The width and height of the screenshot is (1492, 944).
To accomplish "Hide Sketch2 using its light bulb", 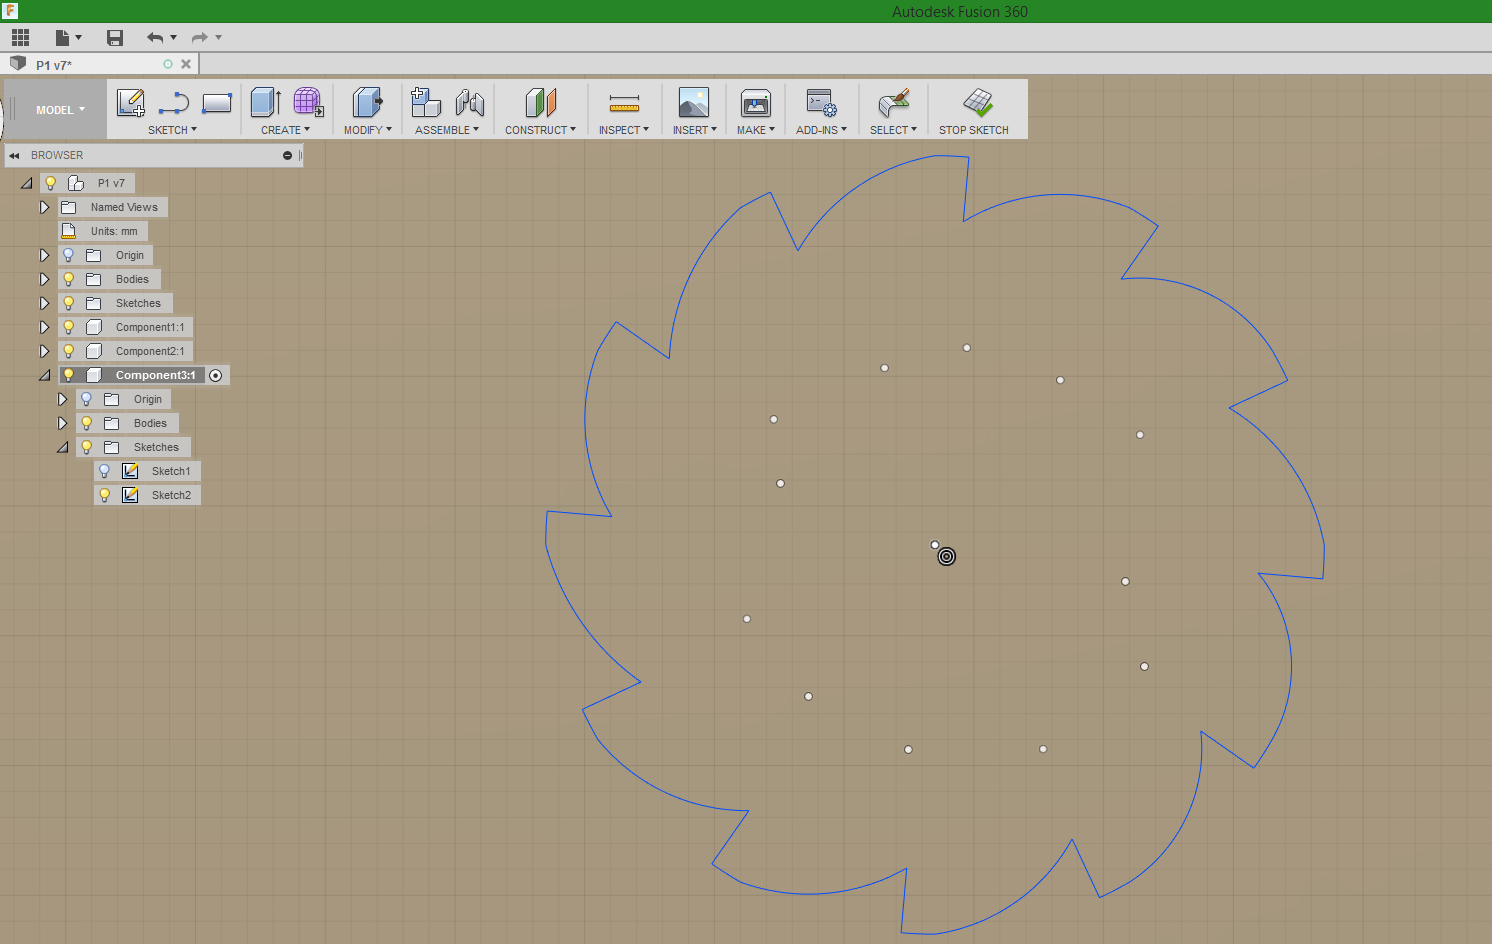I will [104, 495].
